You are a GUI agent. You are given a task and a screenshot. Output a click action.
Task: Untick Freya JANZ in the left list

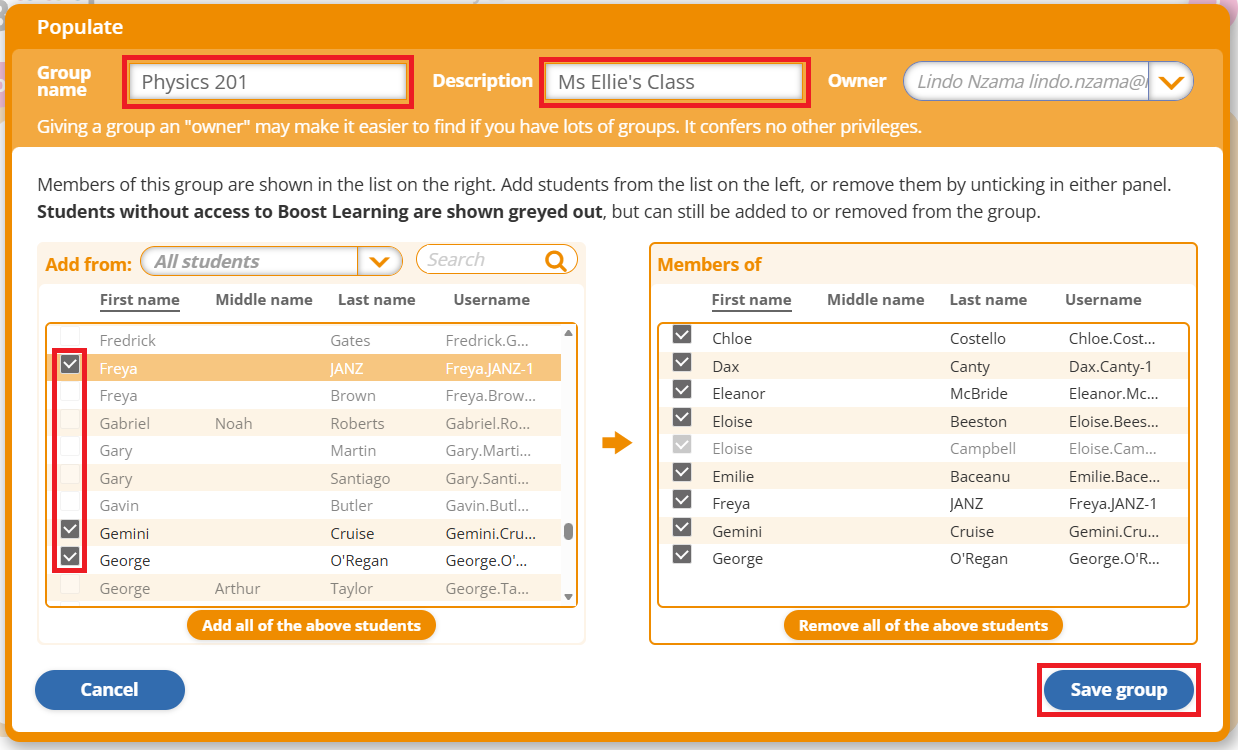[70, 366]
